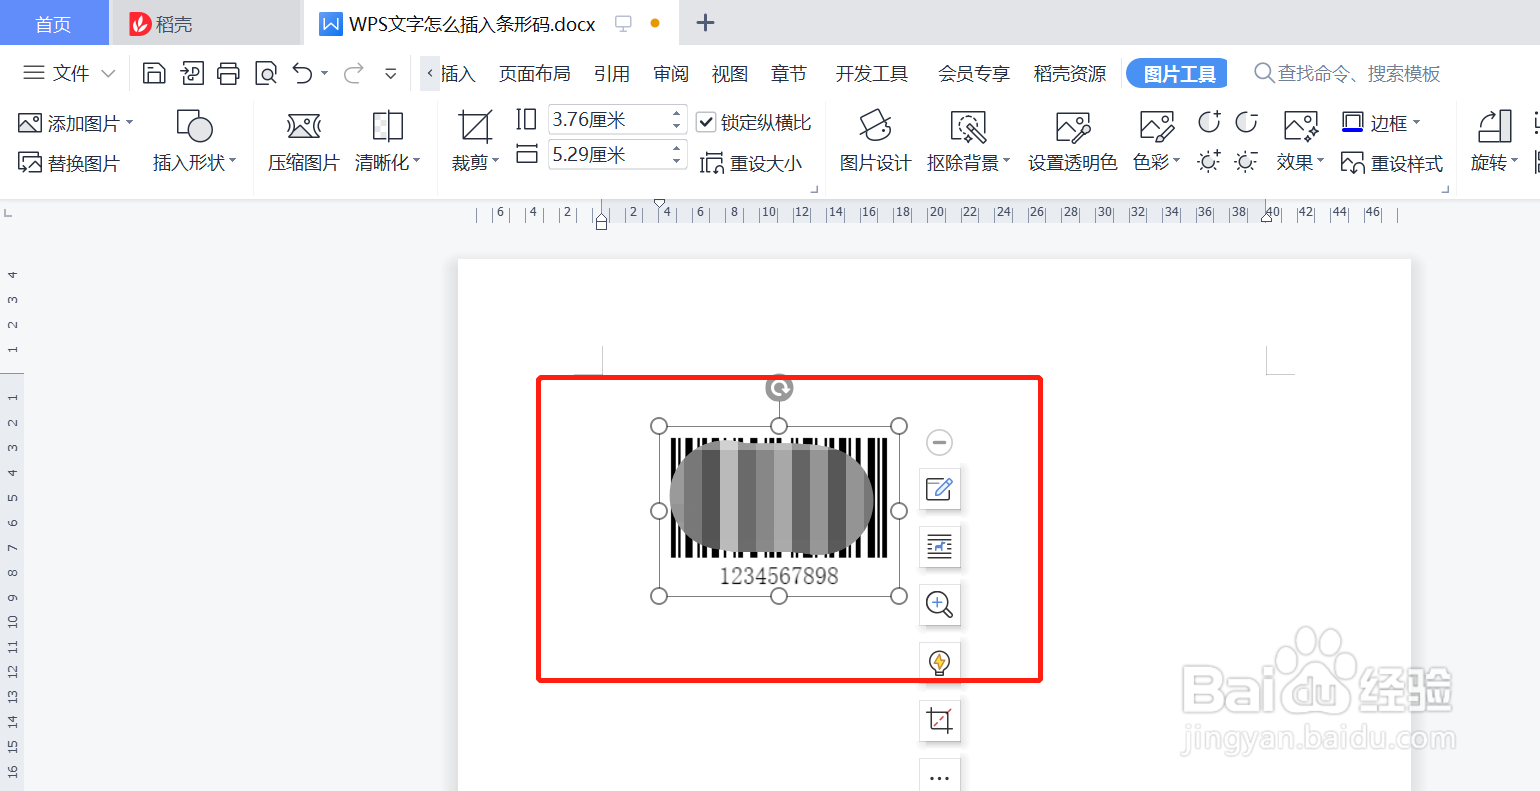
Task: Toggle the Lock Aspect Ratio (锁定纵横比) checkbox
Action: (x=706, y=122)
